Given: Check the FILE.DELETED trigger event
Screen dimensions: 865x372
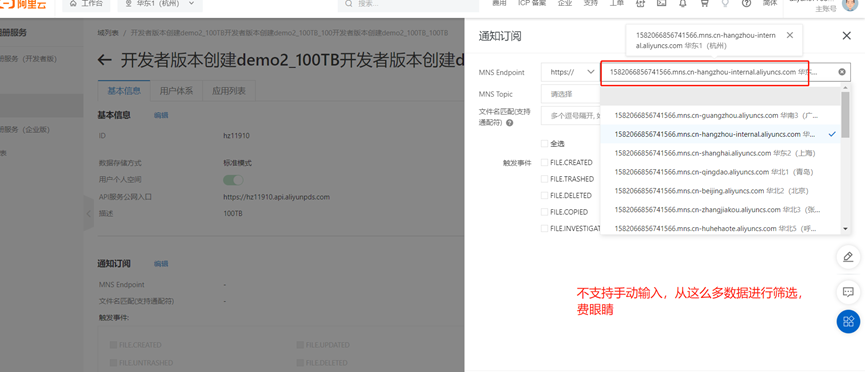Looking at the screenshot, I should coord(544,195).
